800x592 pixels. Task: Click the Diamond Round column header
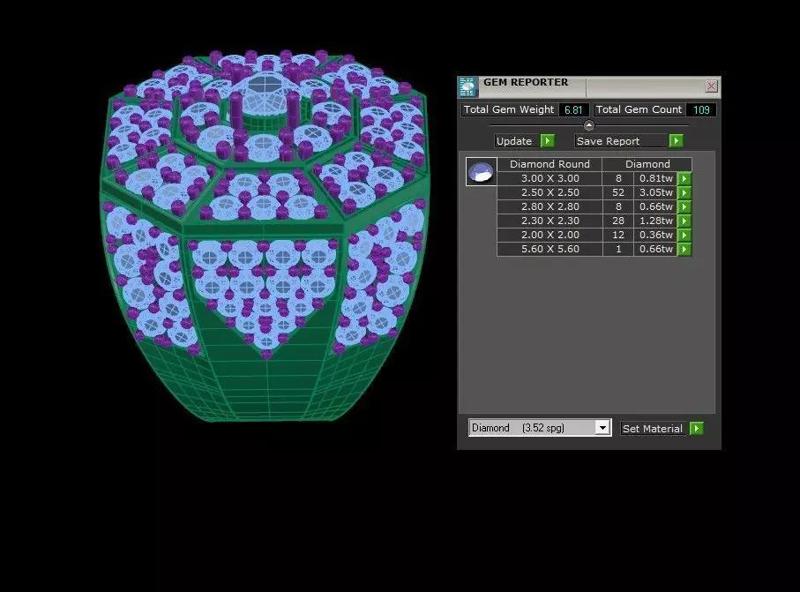coord(549,164)
